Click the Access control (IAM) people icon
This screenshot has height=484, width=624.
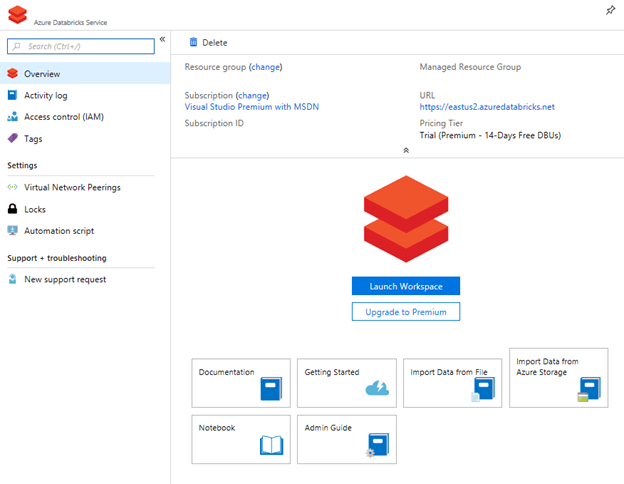[12, 117]
